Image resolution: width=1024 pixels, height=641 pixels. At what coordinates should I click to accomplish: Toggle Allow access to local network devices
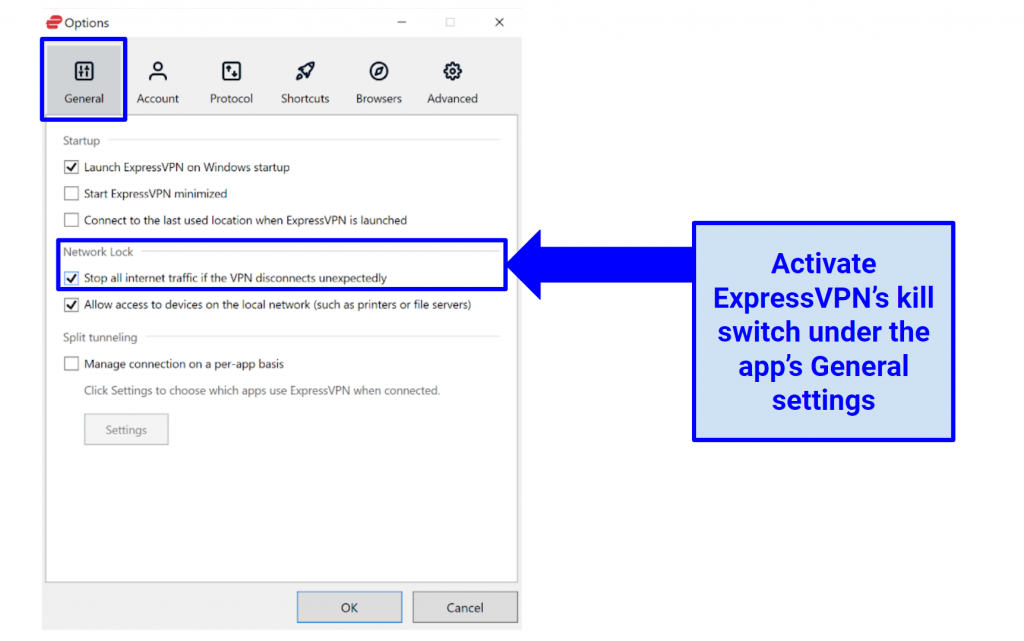71,305
